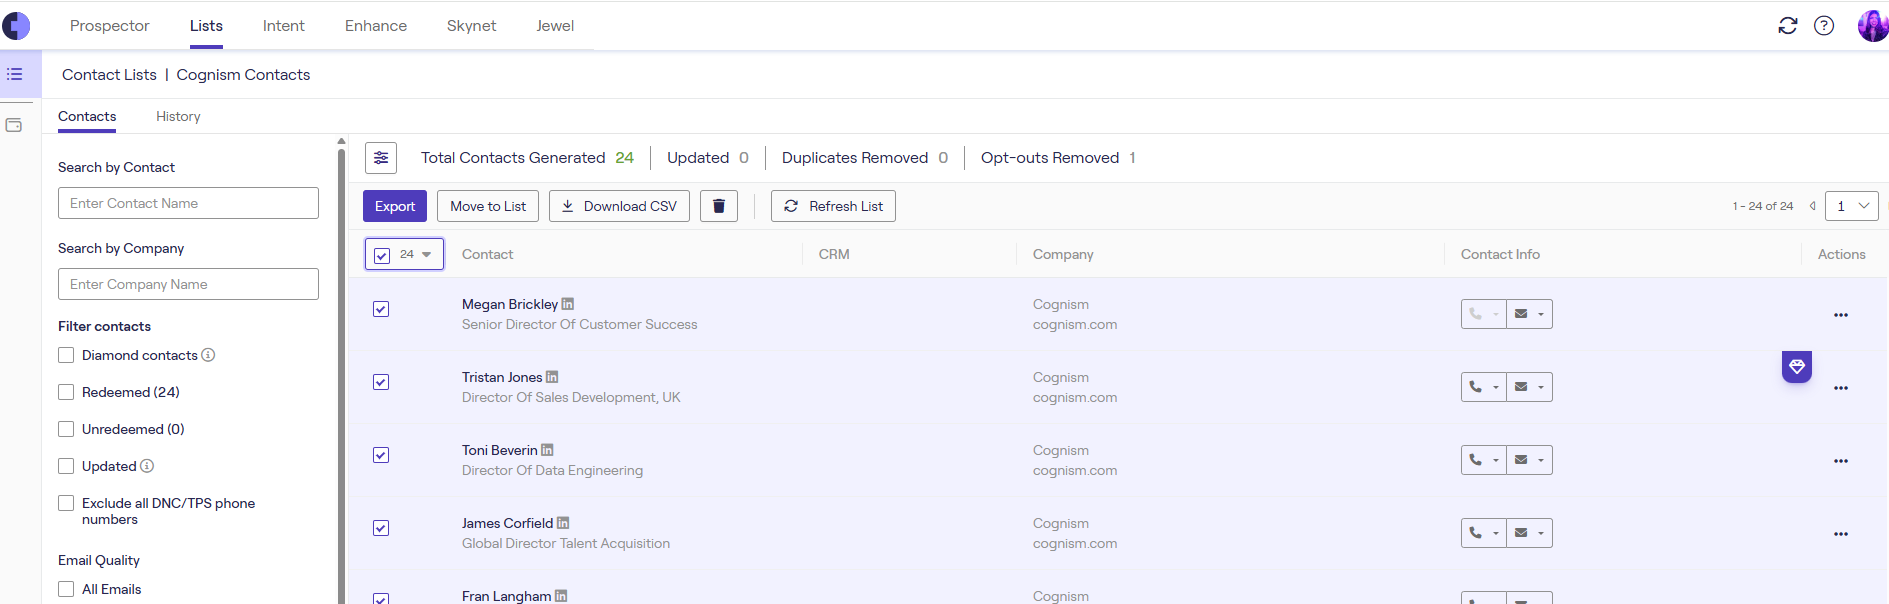Uncheck Tristan Jones row checkbox
The height and width of the screenshot is (604, 1889).
tap(381, 382)
